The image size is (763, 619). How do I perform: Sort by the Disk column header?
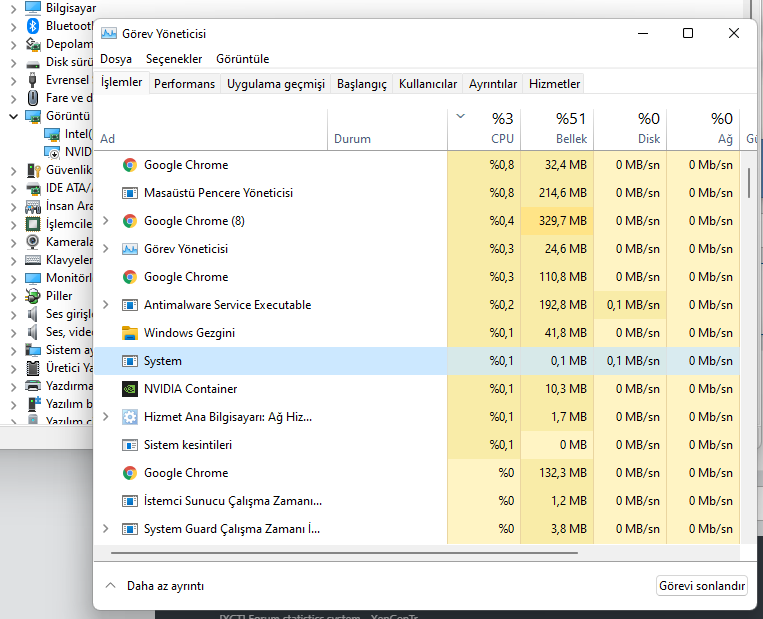(x=630, y=129)
